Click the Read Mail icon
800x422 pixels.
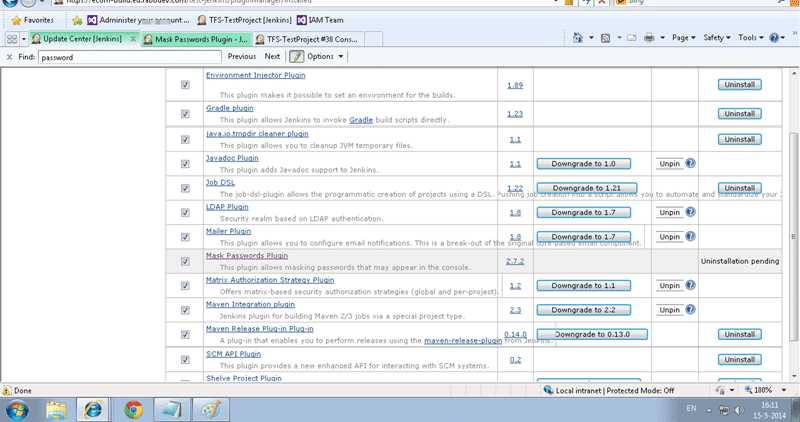(x=632, y=38)
